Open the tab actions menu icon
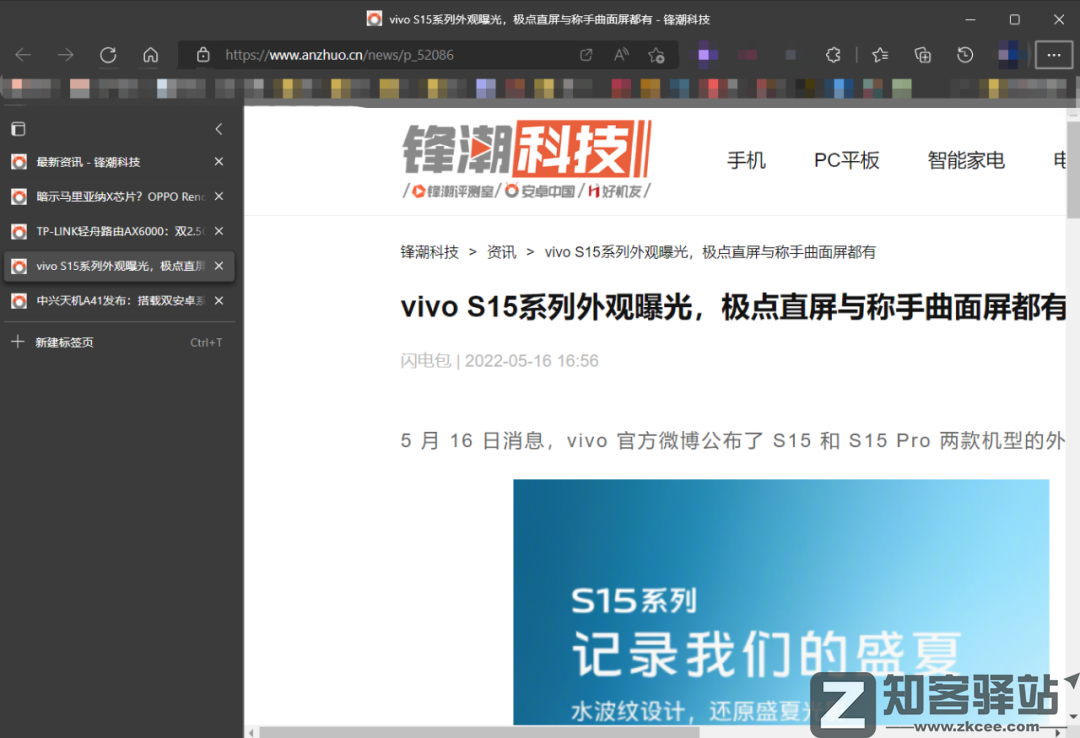 point(18,129)
